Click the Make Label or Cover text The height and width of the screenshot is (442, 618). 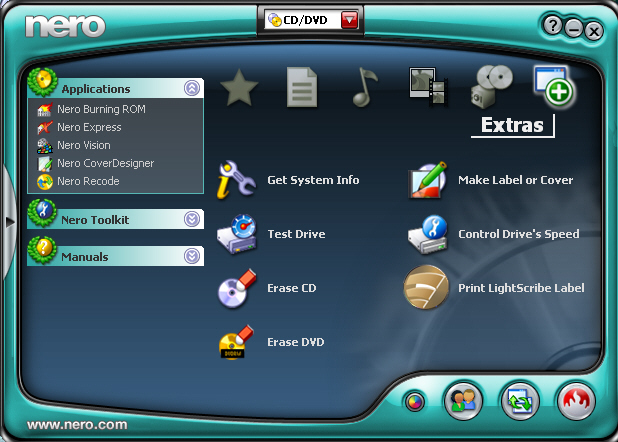516,180
